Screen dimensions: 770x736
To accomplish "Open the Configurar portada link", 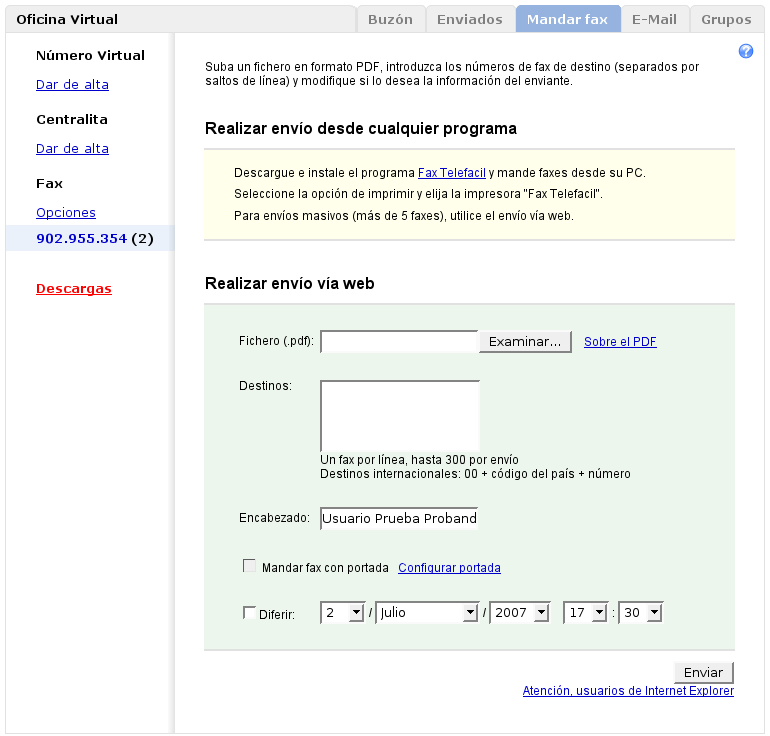I will (449, 568).
